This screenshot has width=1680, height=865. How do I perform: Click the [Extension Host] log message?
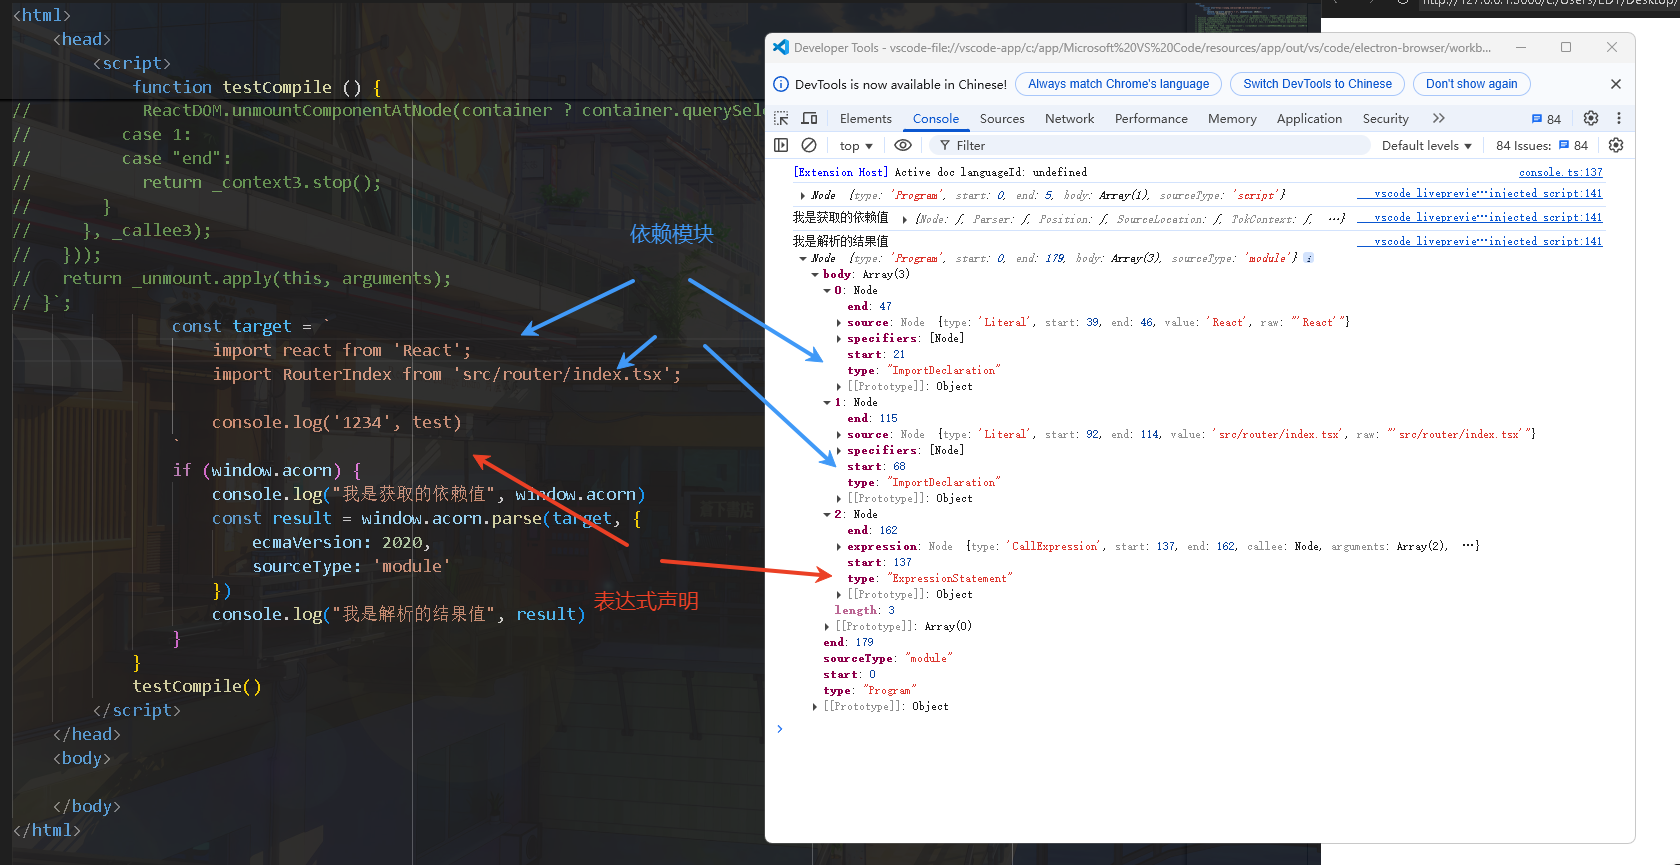click(x=940, y=172)
